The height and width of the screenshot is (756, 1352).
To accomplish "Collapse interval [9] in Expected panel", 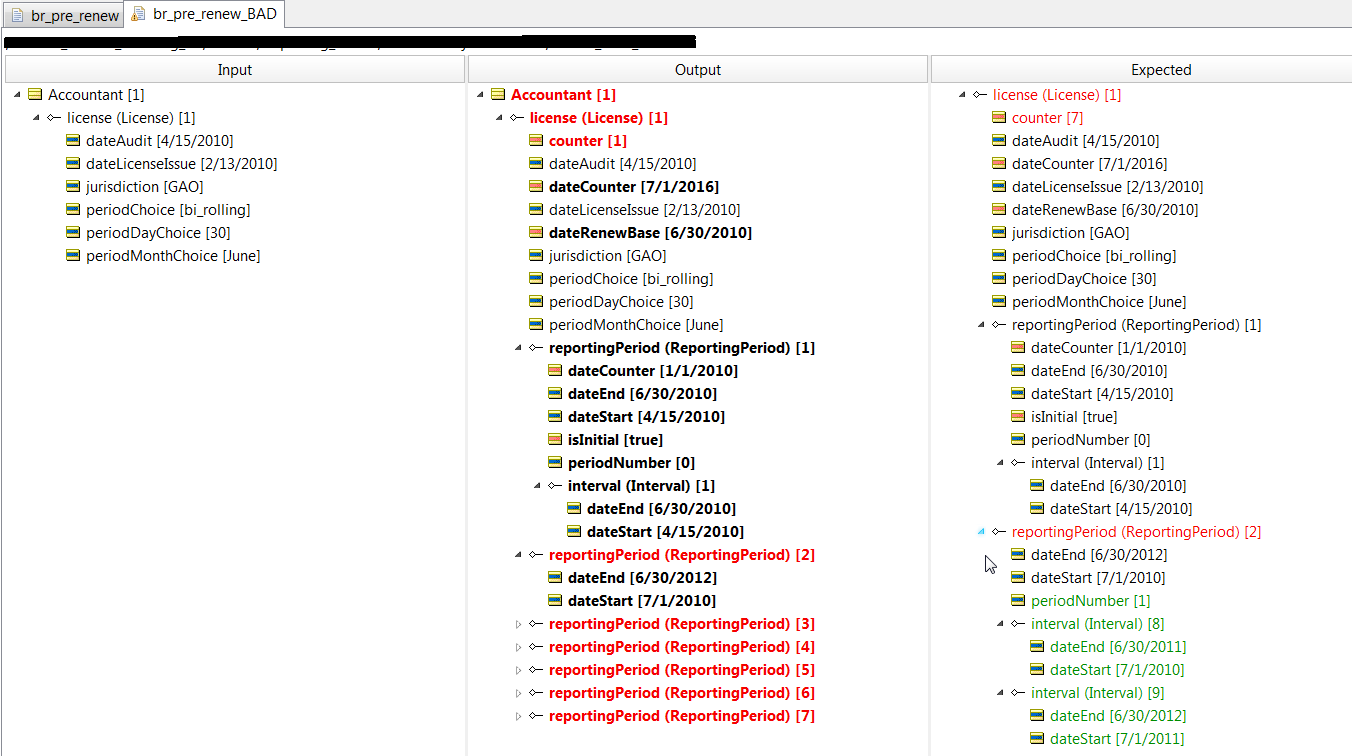I will pos(1000,693).
